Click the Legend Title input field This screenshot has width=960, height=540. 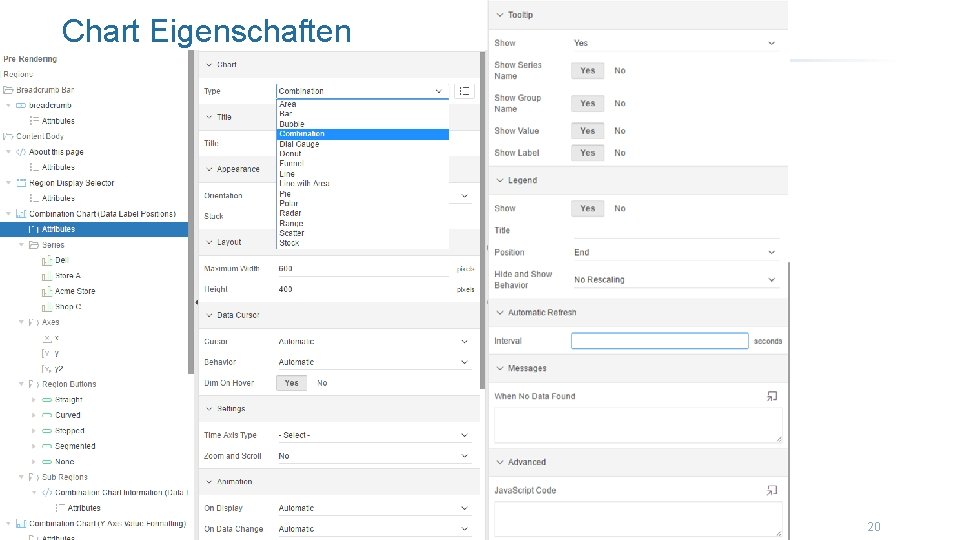pyautogui.click(x=676, y=230)
